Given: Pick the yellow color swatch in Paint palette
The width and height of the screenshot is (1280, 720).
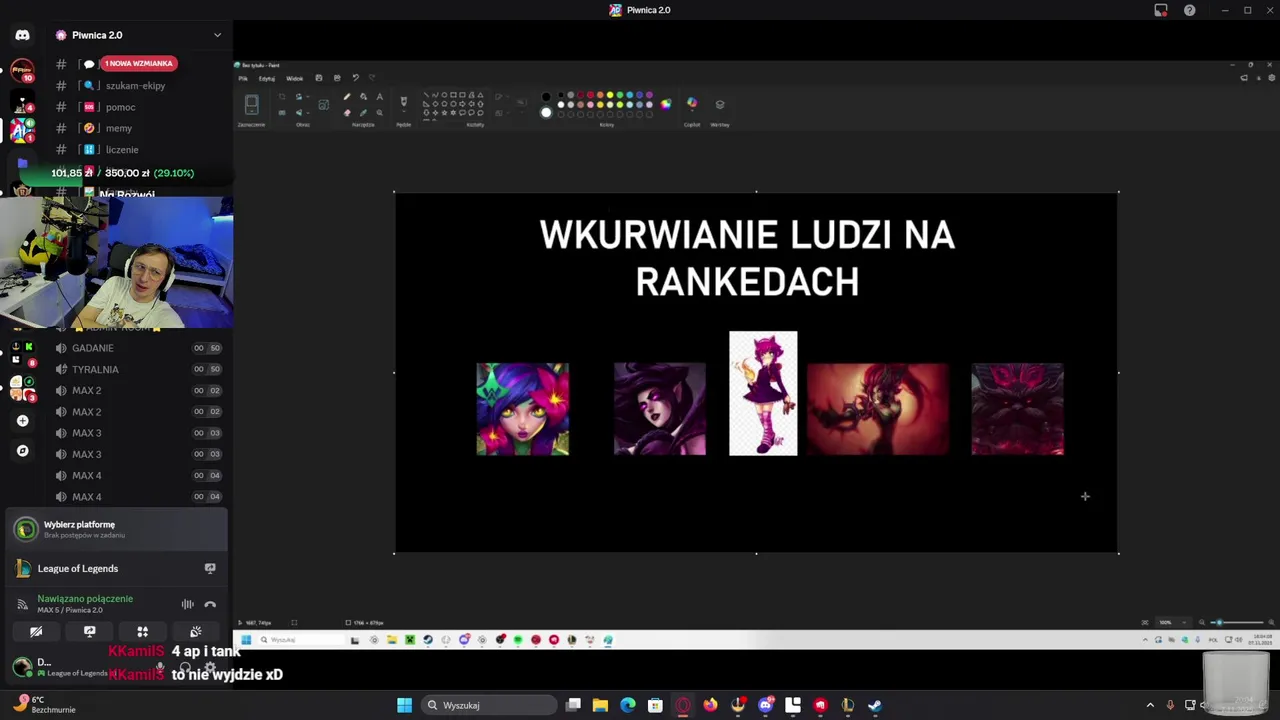Looking at the screenshot, I should point(610,95).
